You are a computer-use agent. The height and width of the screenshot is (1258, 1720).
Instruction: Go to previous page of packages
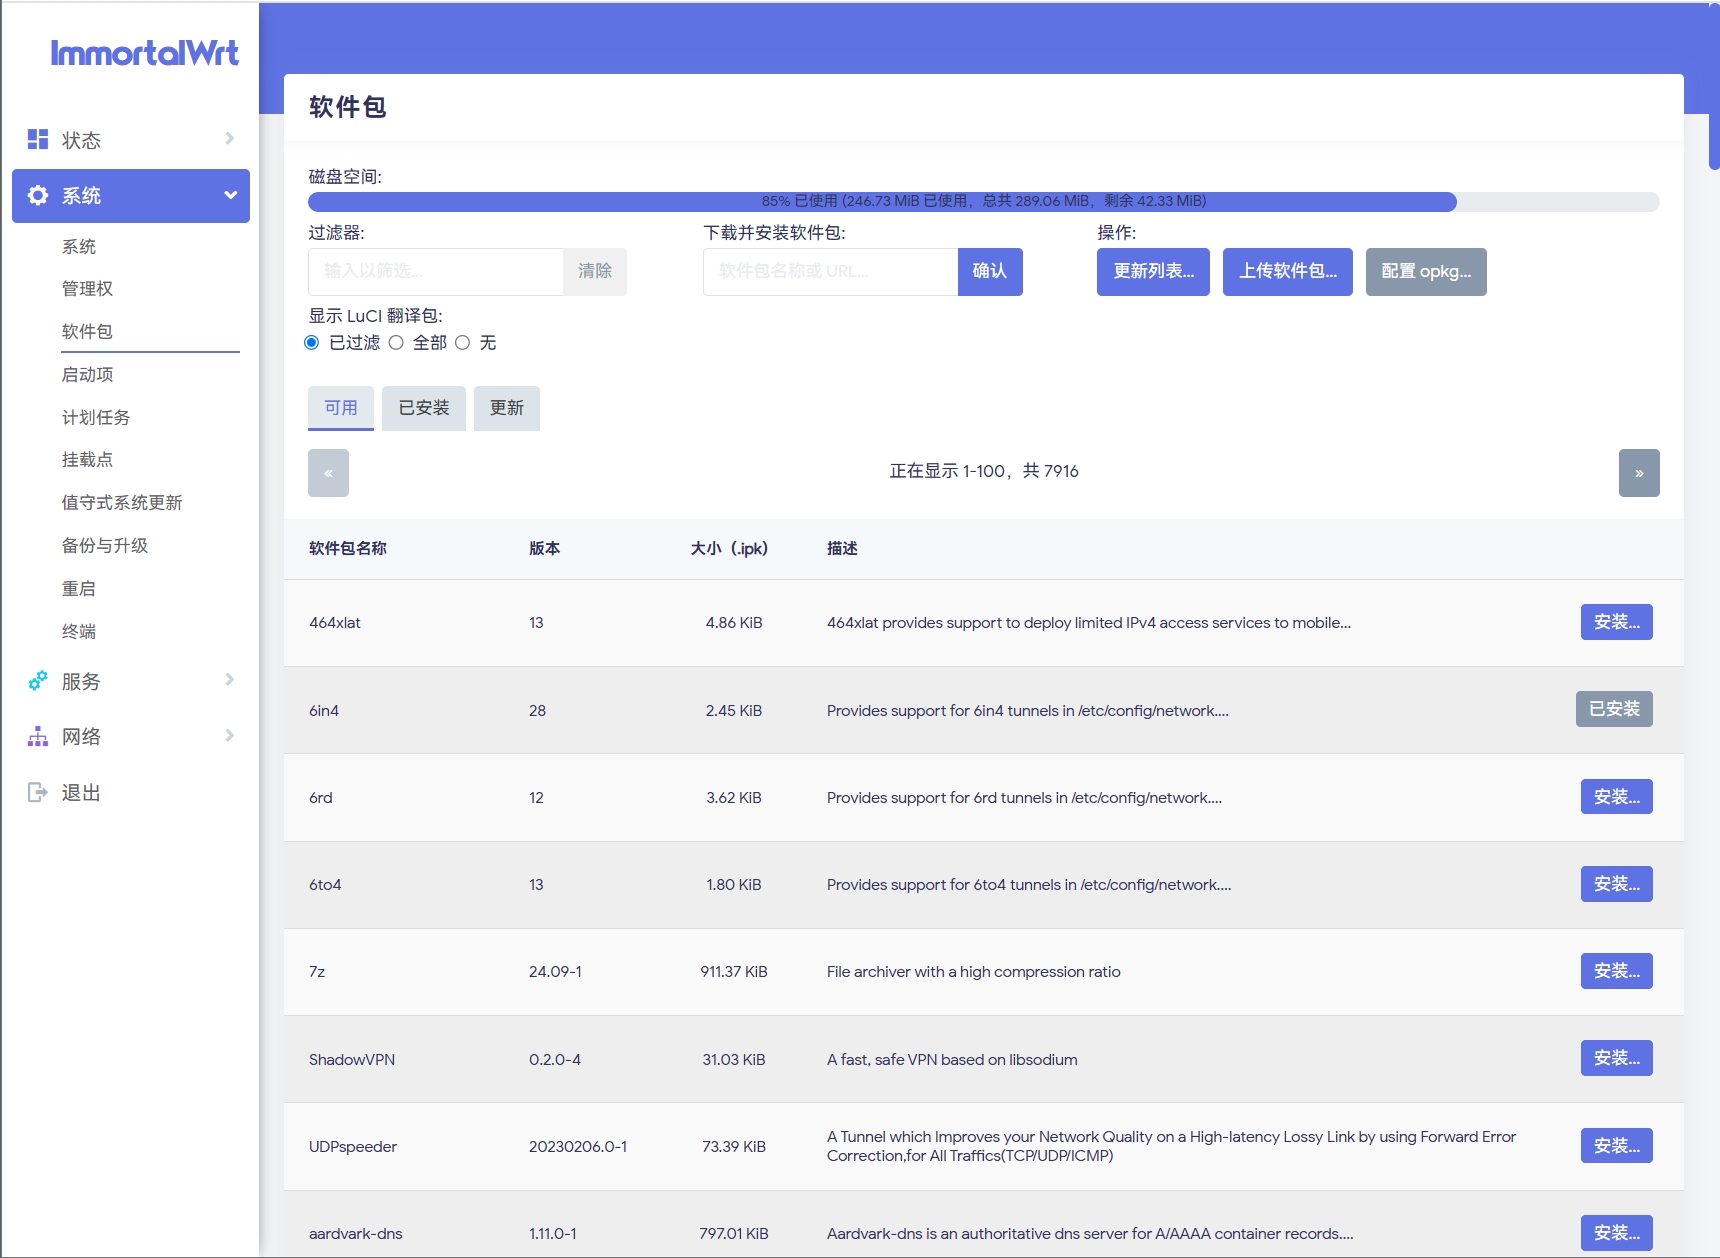pyautogui.click(x=328, y=473)
